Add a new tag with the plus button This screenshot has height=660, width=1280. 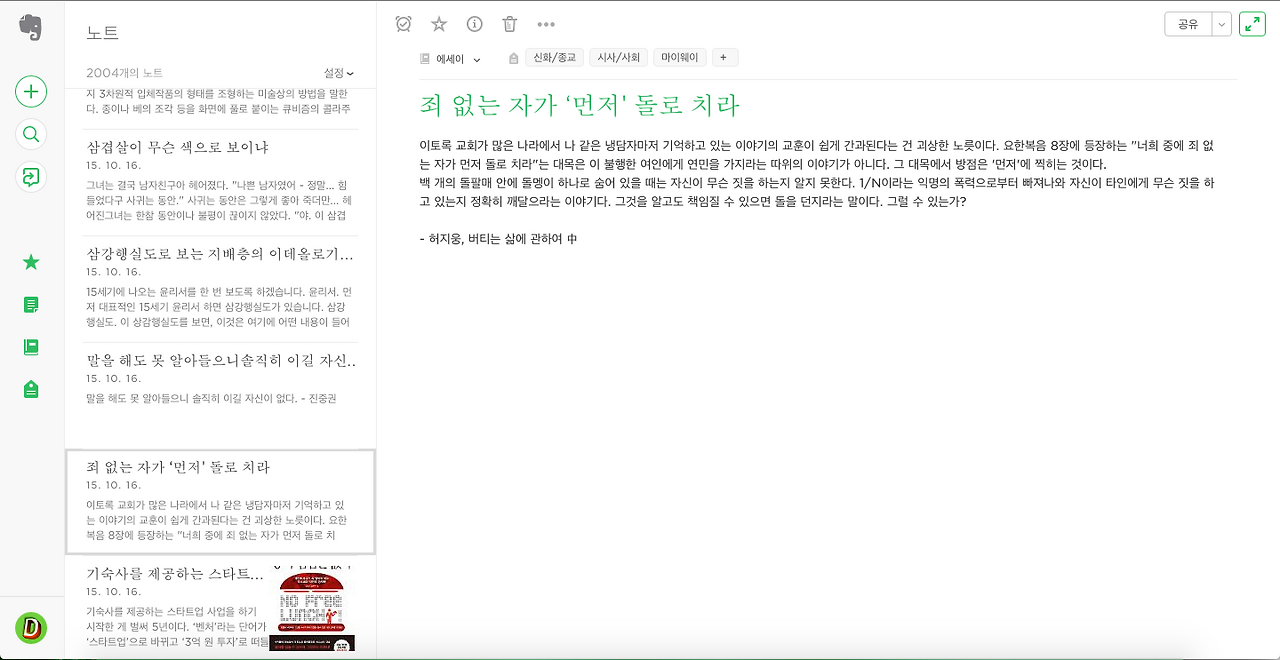[724, 57]
